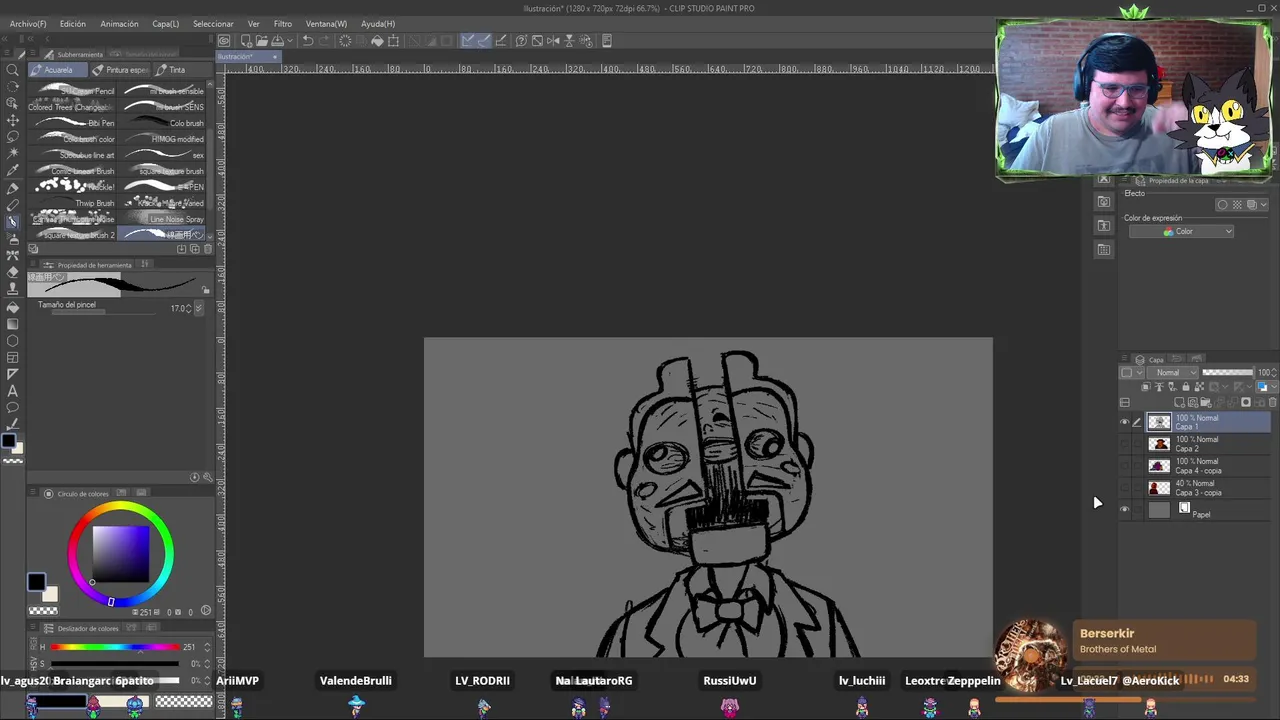Click the Fill icon in command bar

[x=377, y=41]
